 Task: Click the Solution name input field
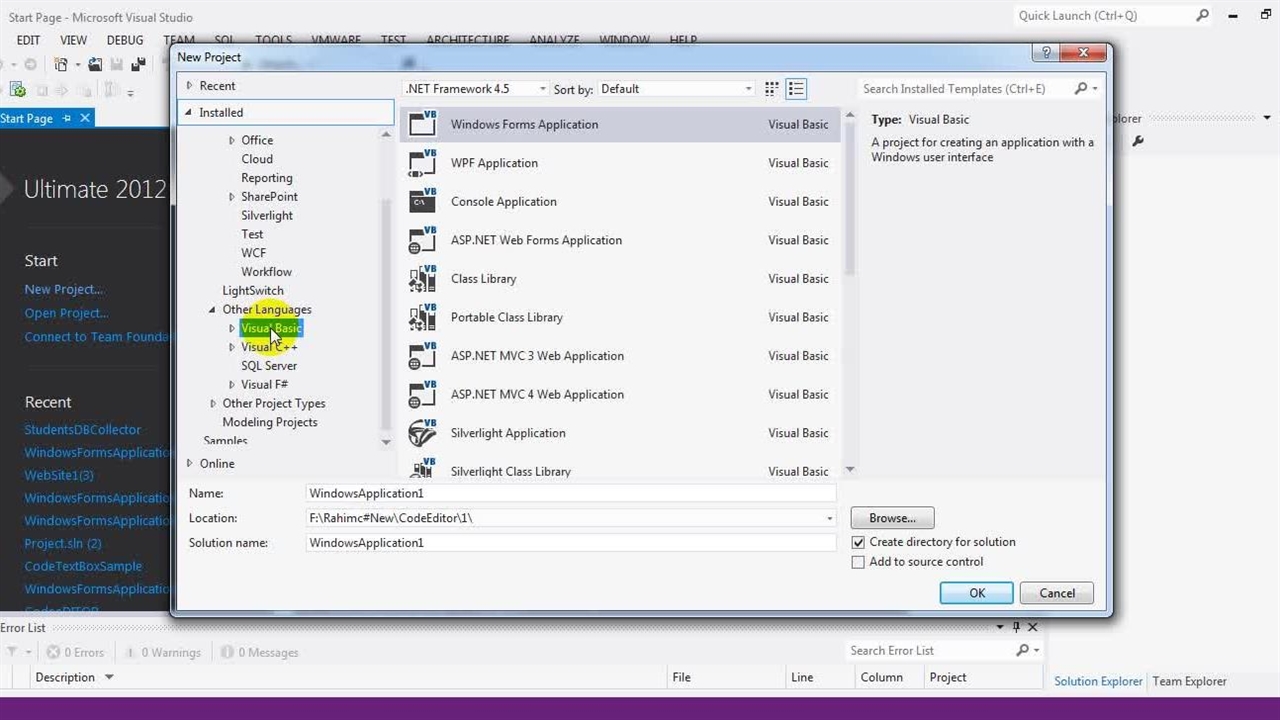(x=571, y=543)
